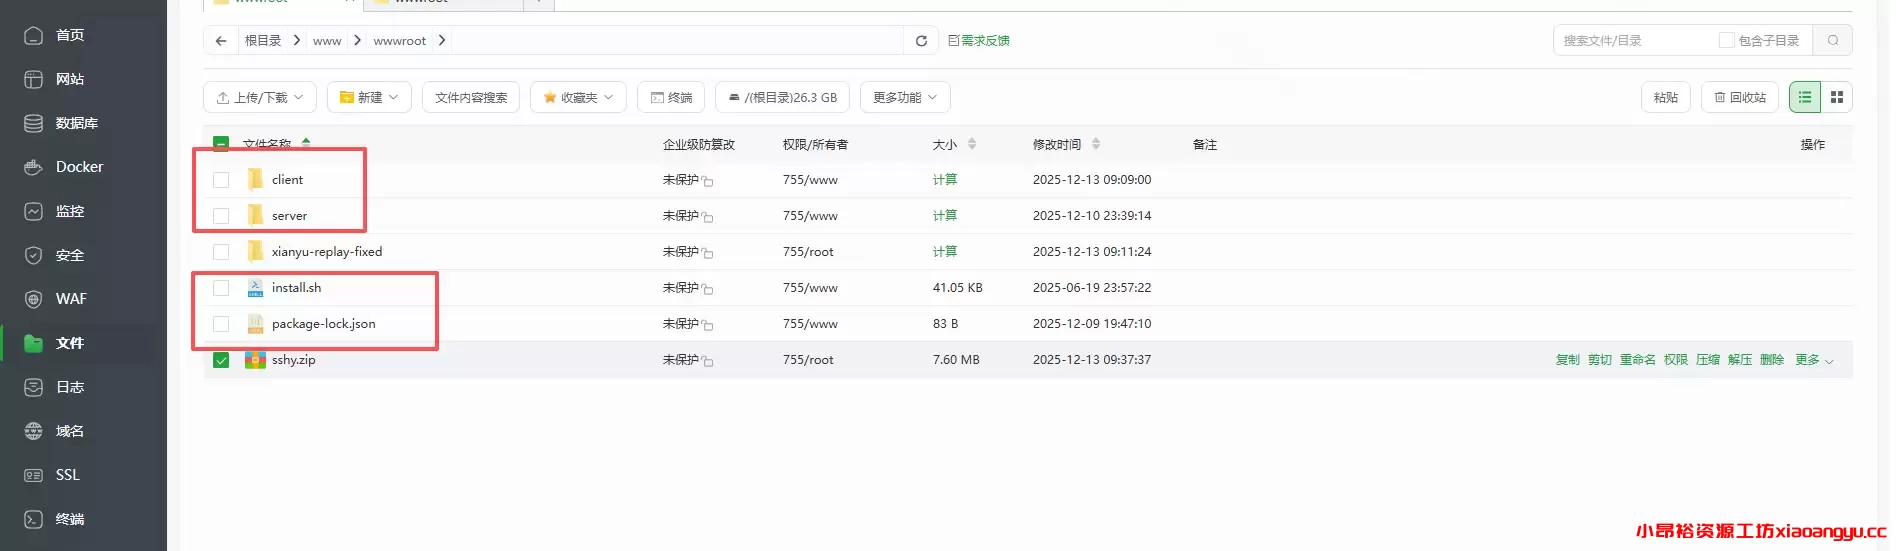Open 回收站 recycle bin
The image size is (1896, 551).
tap(1740, 97)
